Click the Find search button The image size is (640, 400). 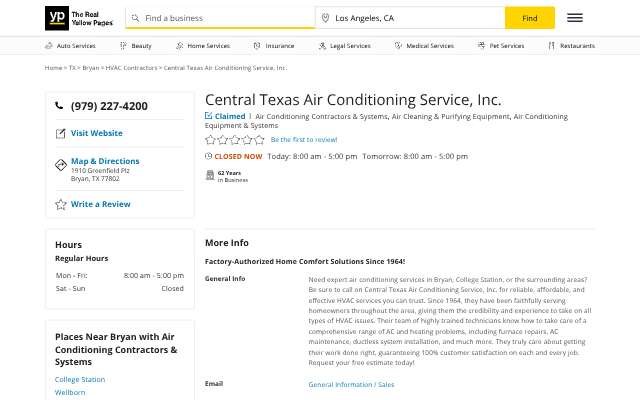click(530, 18)
